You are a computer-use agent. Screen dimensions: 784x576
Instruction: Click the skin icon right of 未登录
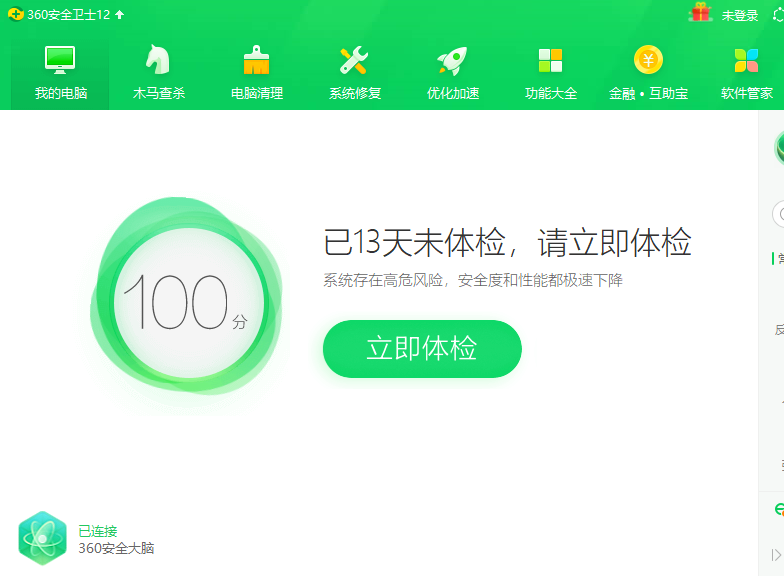[778, 15]
